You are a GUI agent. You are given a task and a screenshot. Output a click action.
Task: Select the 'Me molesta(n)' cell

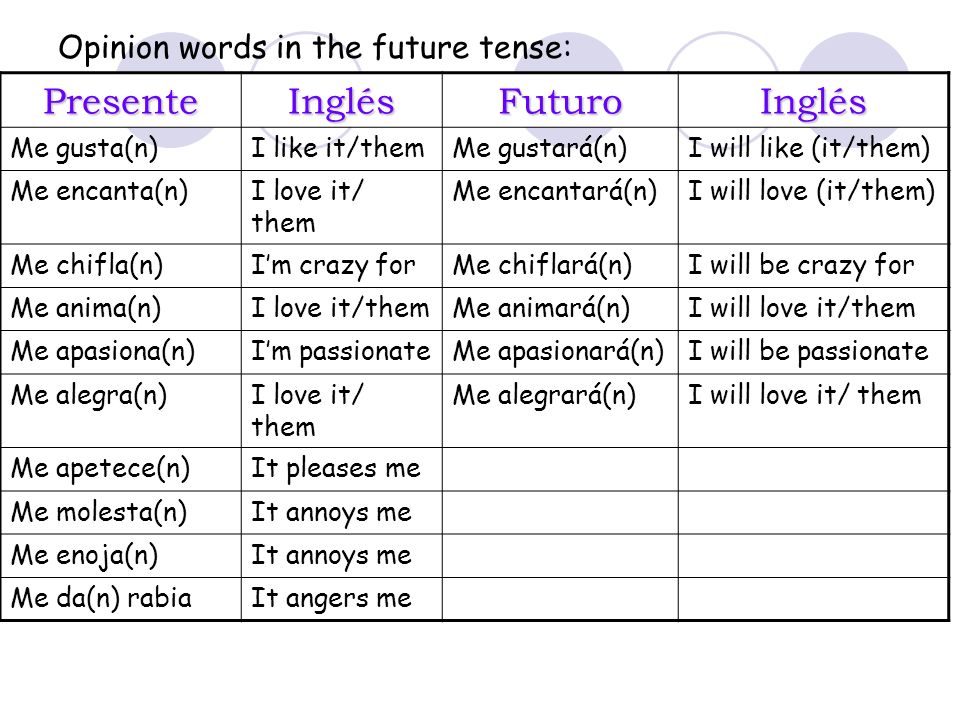click(x=121, y=512)
